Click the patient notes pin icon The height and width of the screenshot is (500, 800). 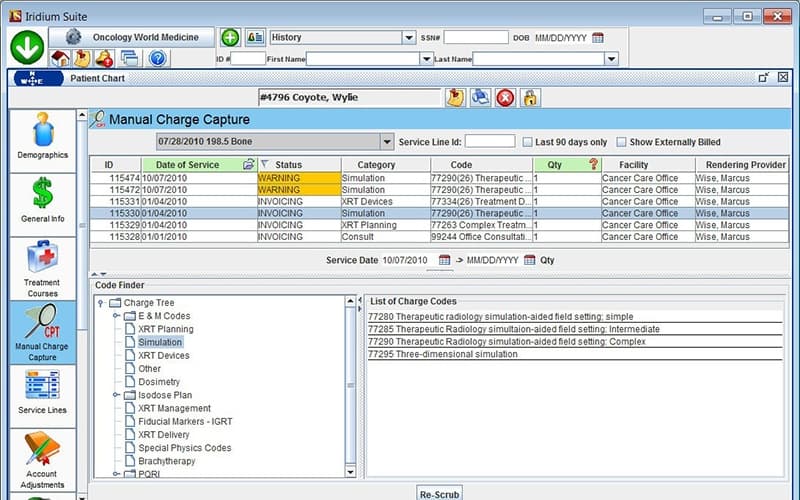[455, 97]
